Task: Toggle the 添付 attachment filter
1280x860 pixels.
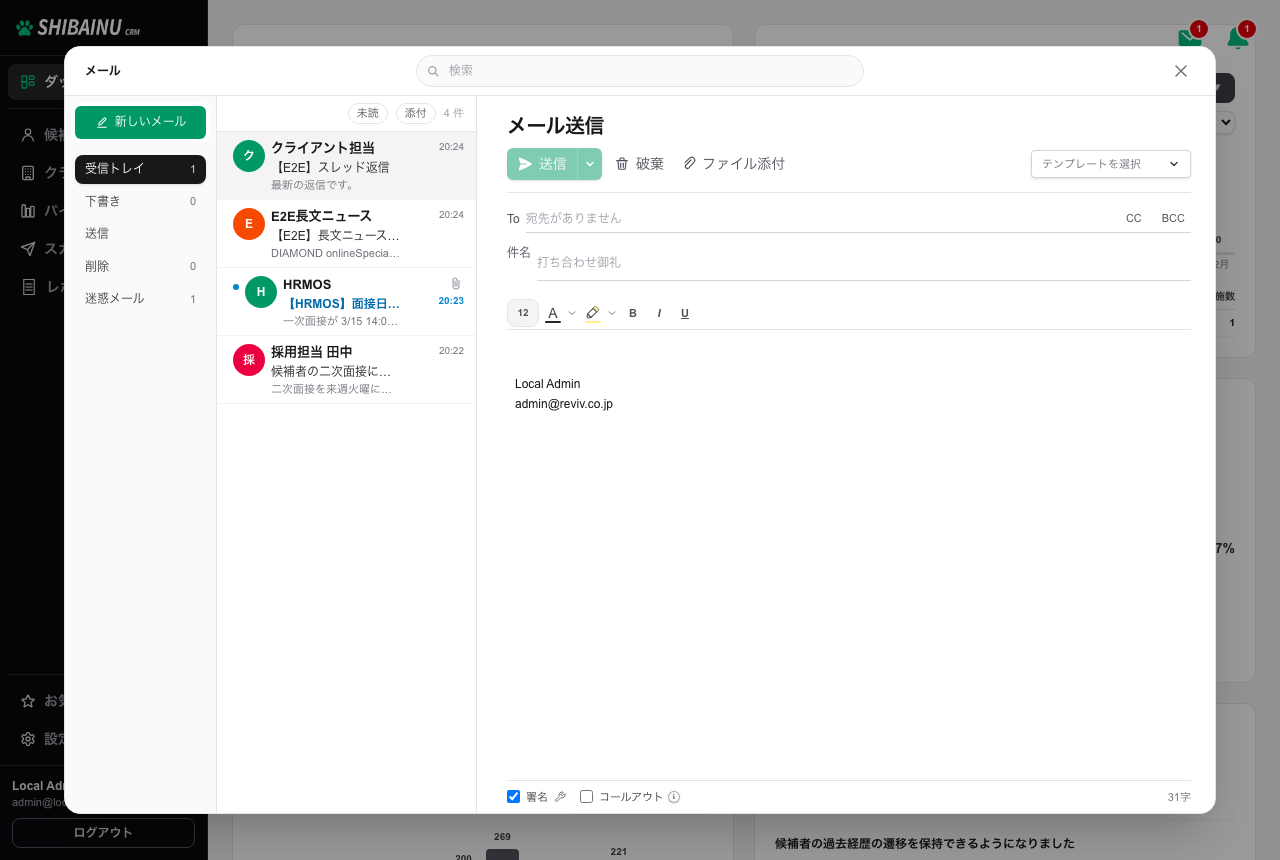Action: coord(416,113)
